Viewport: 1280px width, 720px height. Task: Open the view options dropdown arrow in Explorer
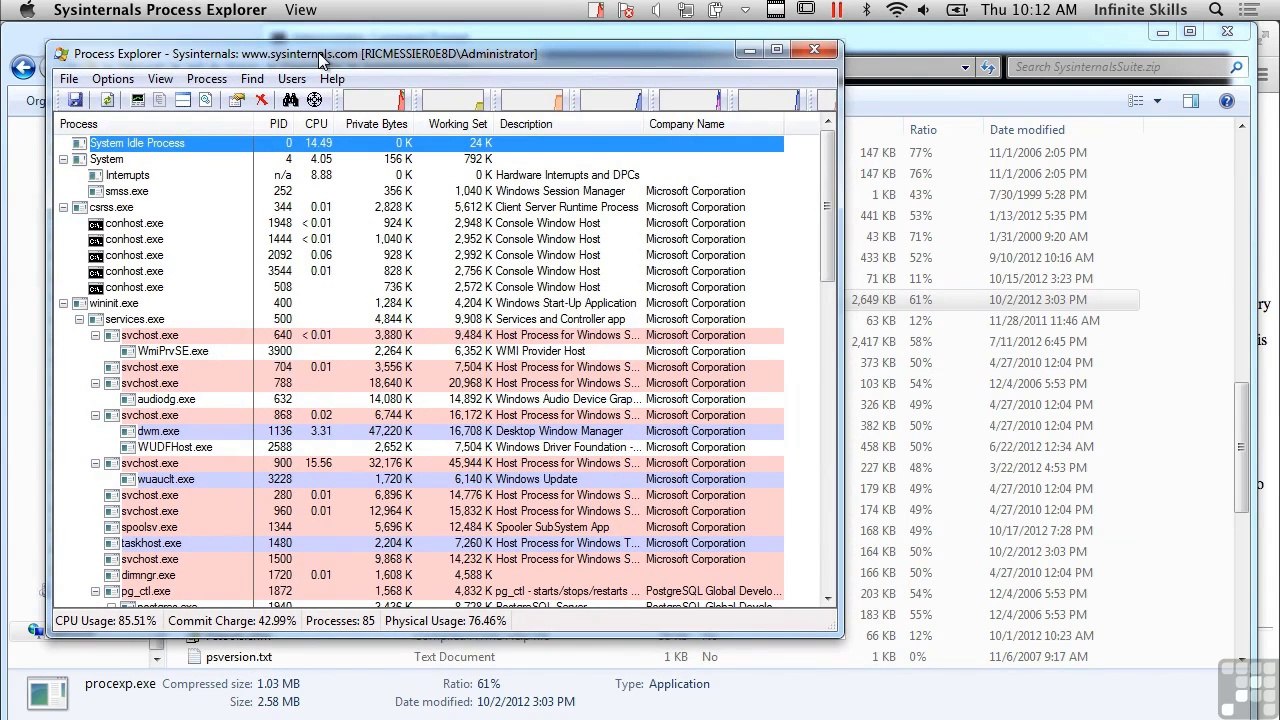[x=1157, y=101]
